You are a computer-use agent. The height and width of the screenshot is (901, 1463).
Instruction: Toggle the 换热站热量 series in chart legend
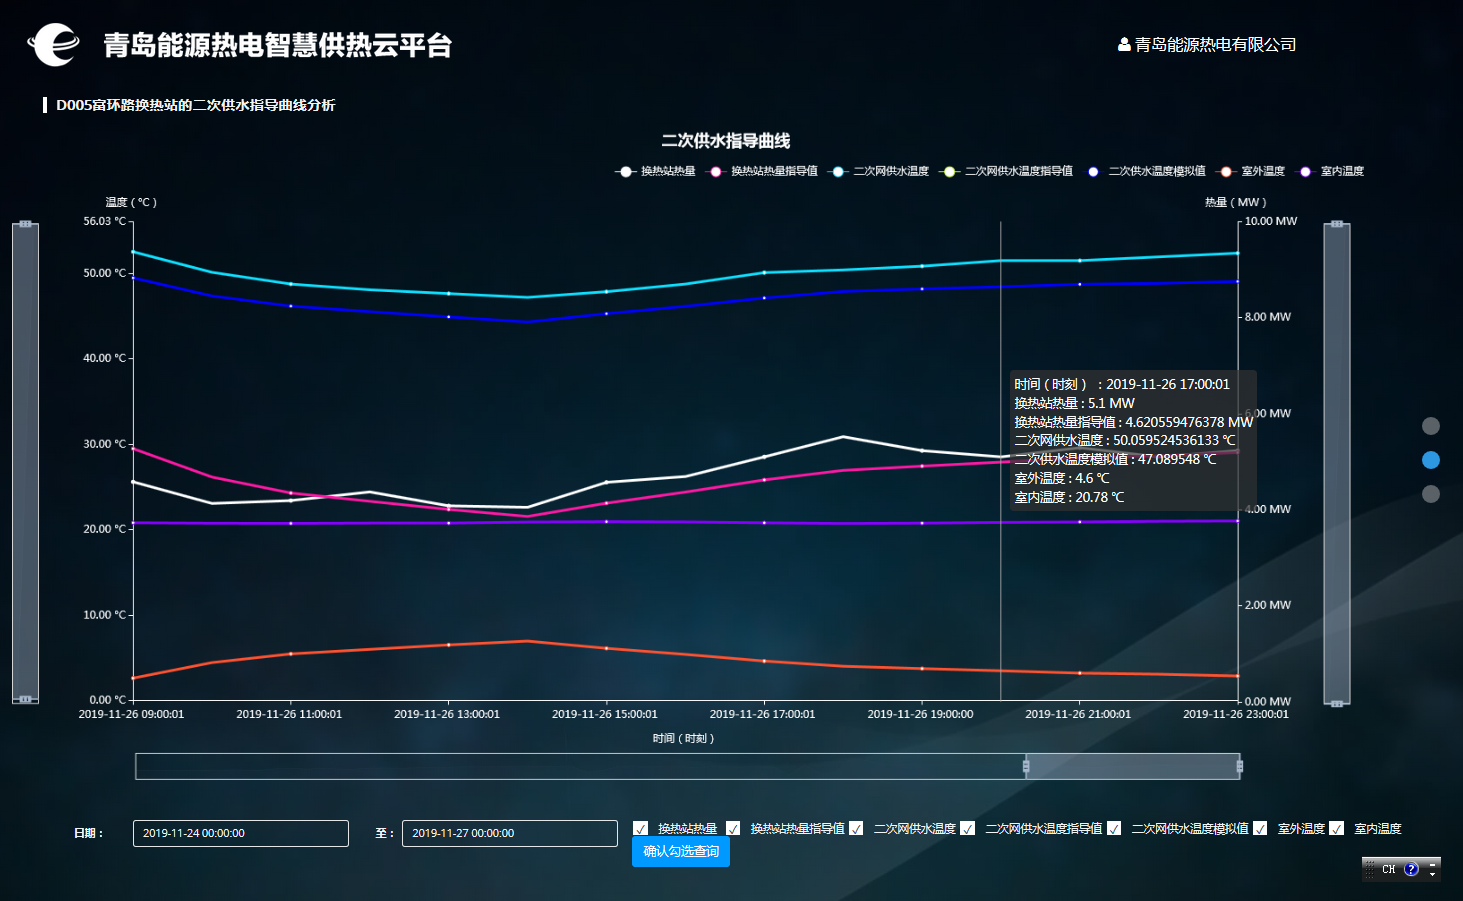pyautogui.click(x=626, y=172)
